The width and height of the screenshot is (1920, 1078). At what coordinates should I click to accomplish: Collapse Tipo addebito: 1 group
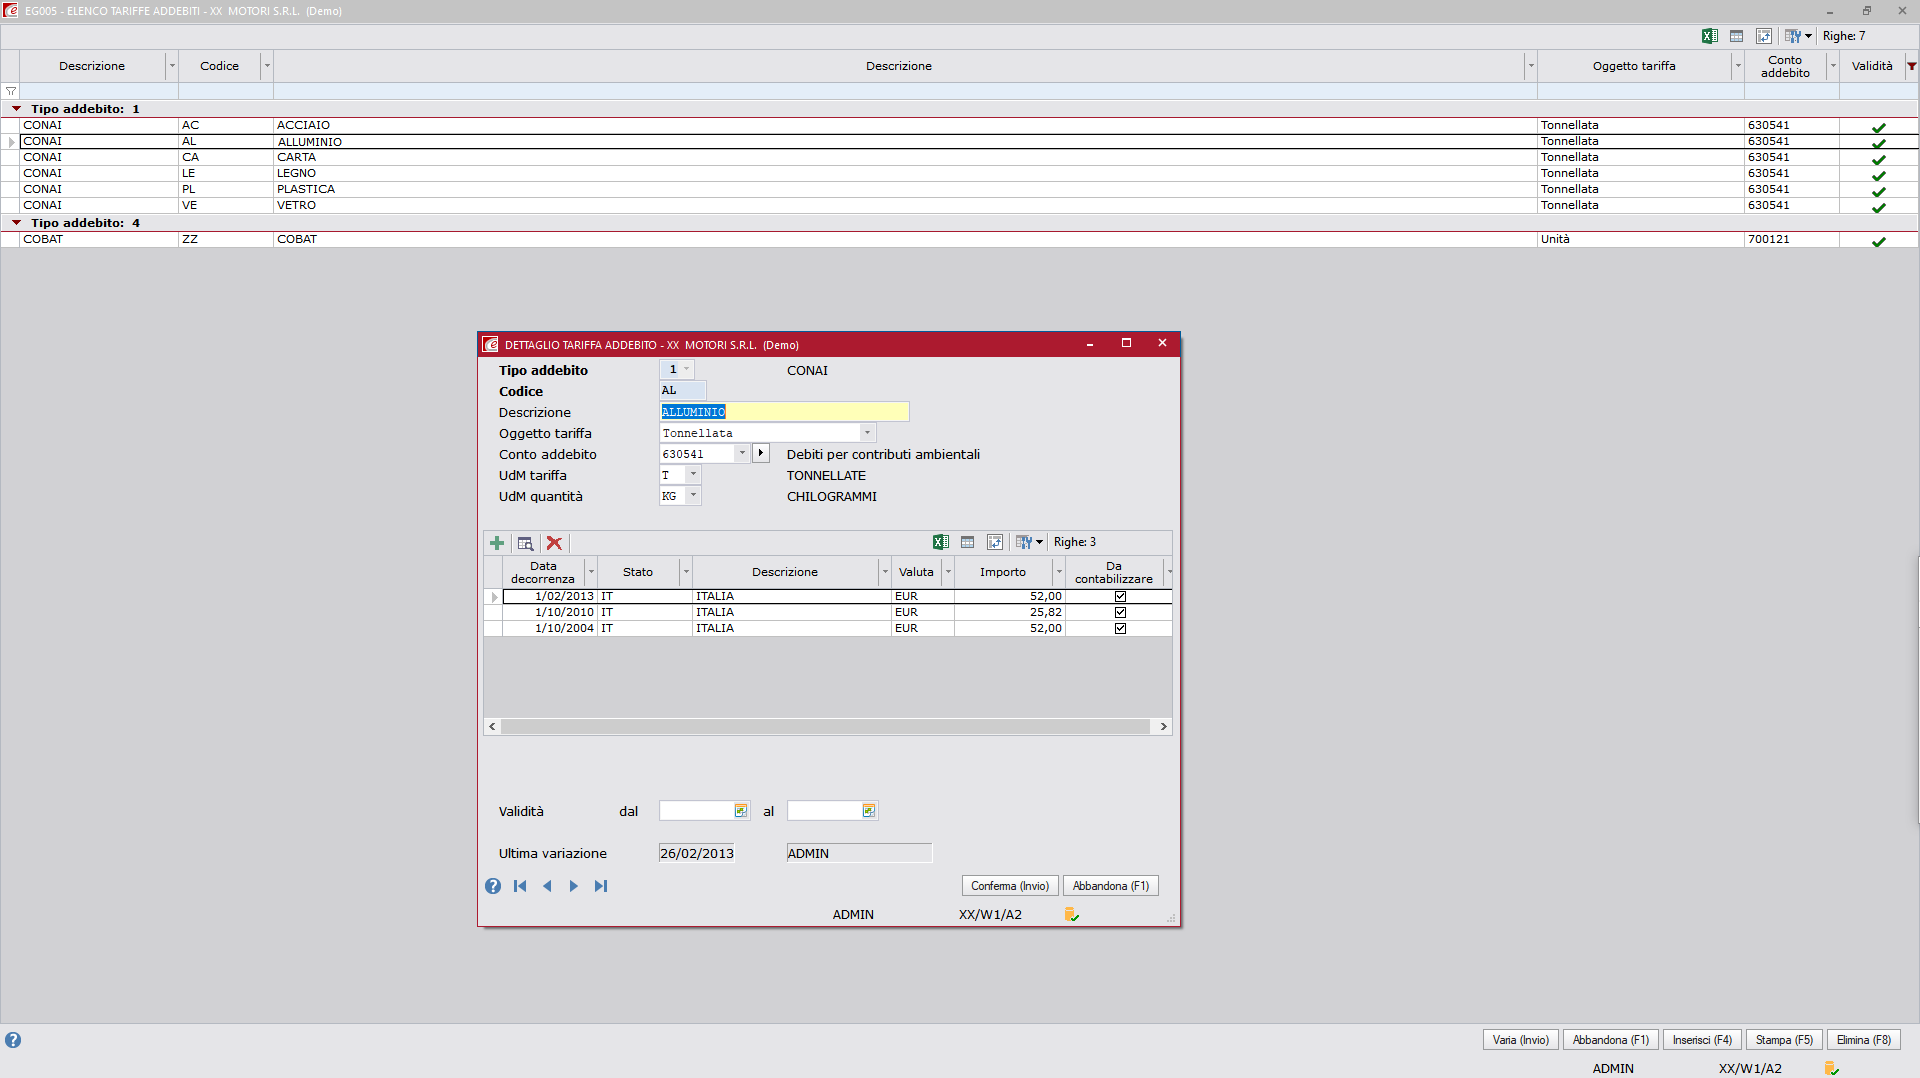pos(16,108)
